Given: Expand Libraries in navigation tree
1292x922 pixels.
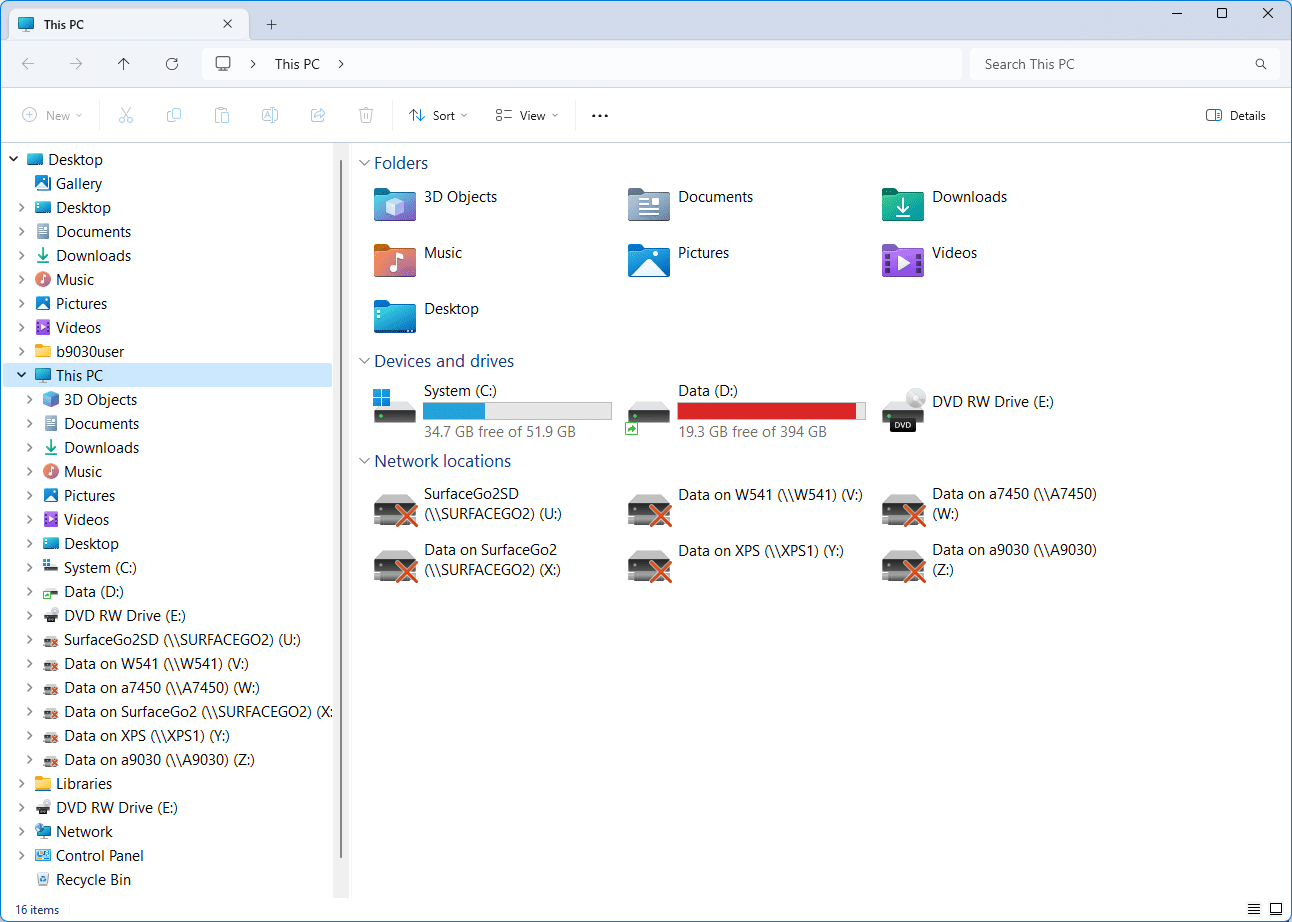Looking at the screenshot, I should pyautogui.click(x=21, y=783).
